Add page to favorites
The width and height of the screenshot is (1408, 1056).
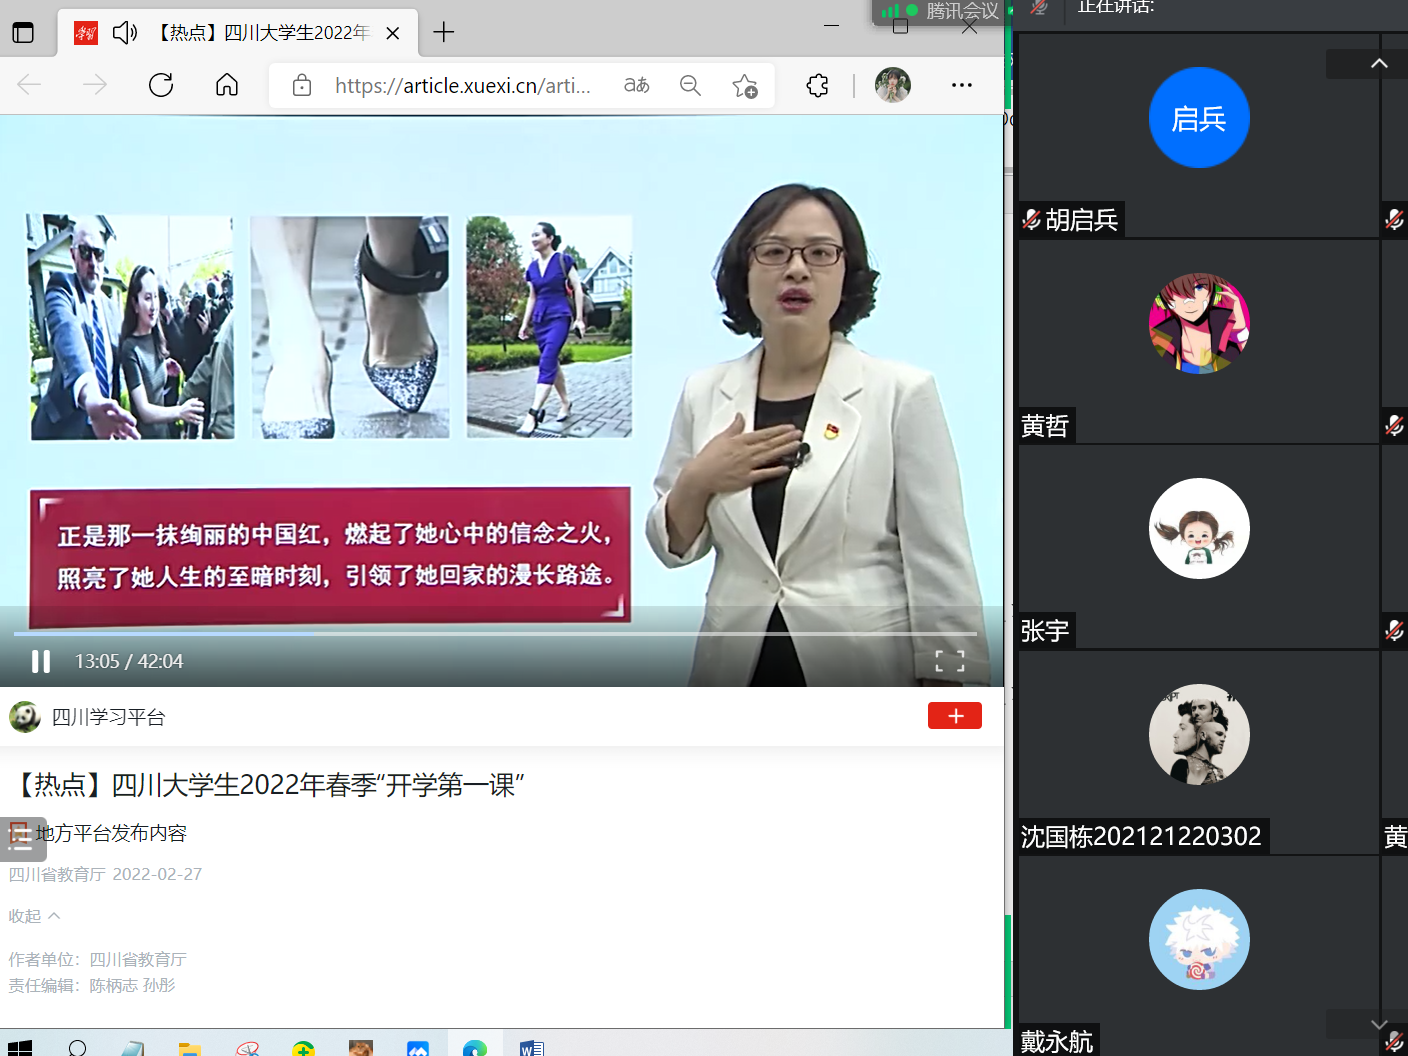click(745, 86)
